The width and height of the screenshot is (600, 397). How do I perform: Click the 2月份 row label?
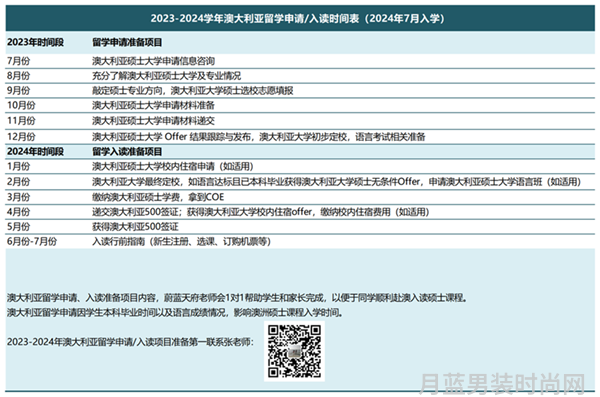pyautogui.click(x=18, y=181)
